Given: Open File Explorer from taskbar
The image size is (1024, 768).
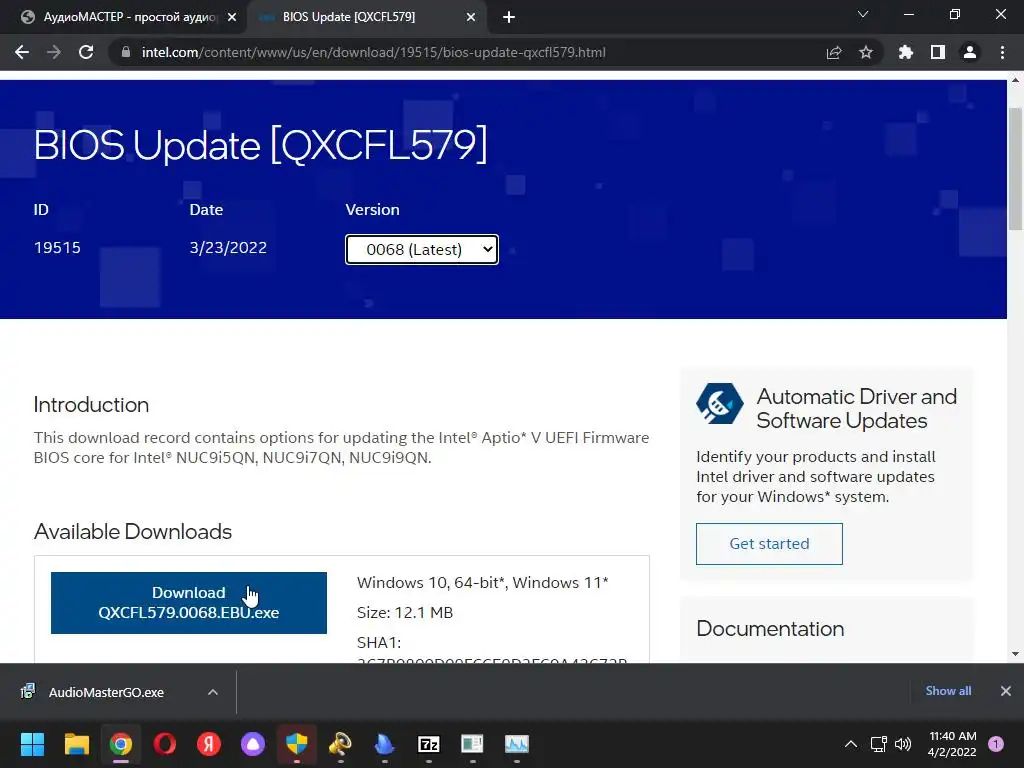Looking at the screenshot, I should [76, 744].
